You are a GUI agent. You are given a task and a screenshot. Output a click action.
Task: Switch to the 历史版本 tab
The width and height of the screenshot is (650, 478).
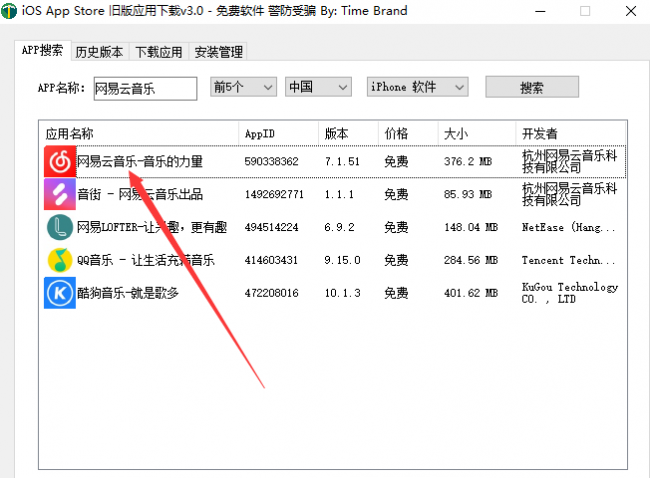point(99,52)
